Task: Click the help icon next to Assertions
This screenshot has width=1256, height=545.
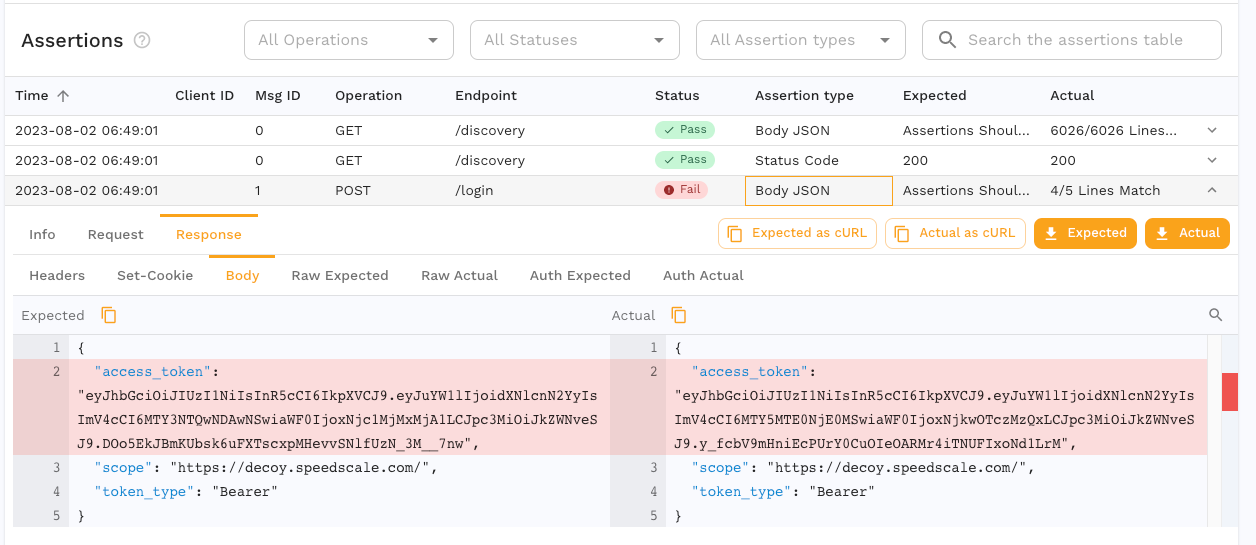Action: 142,41
